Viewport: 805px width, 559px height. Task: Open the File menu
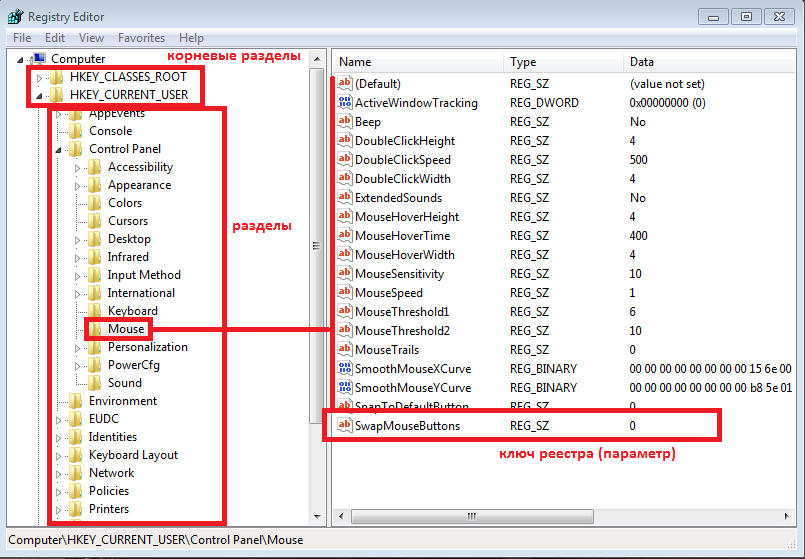click(22, 38)
